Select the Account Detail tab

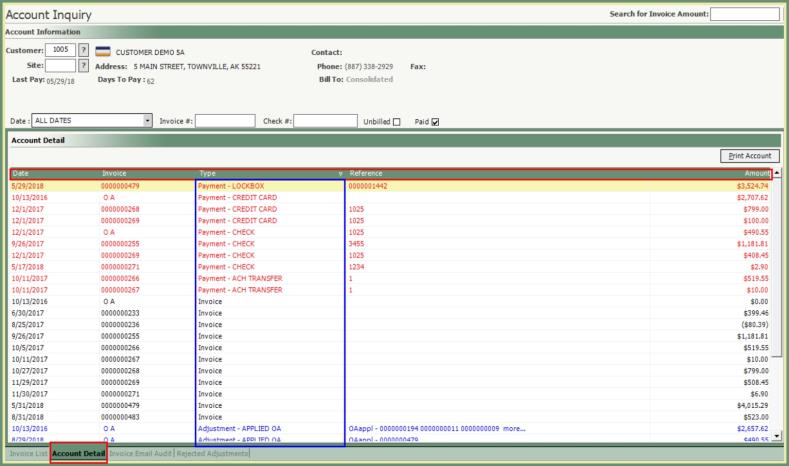(x=78, y=453)
